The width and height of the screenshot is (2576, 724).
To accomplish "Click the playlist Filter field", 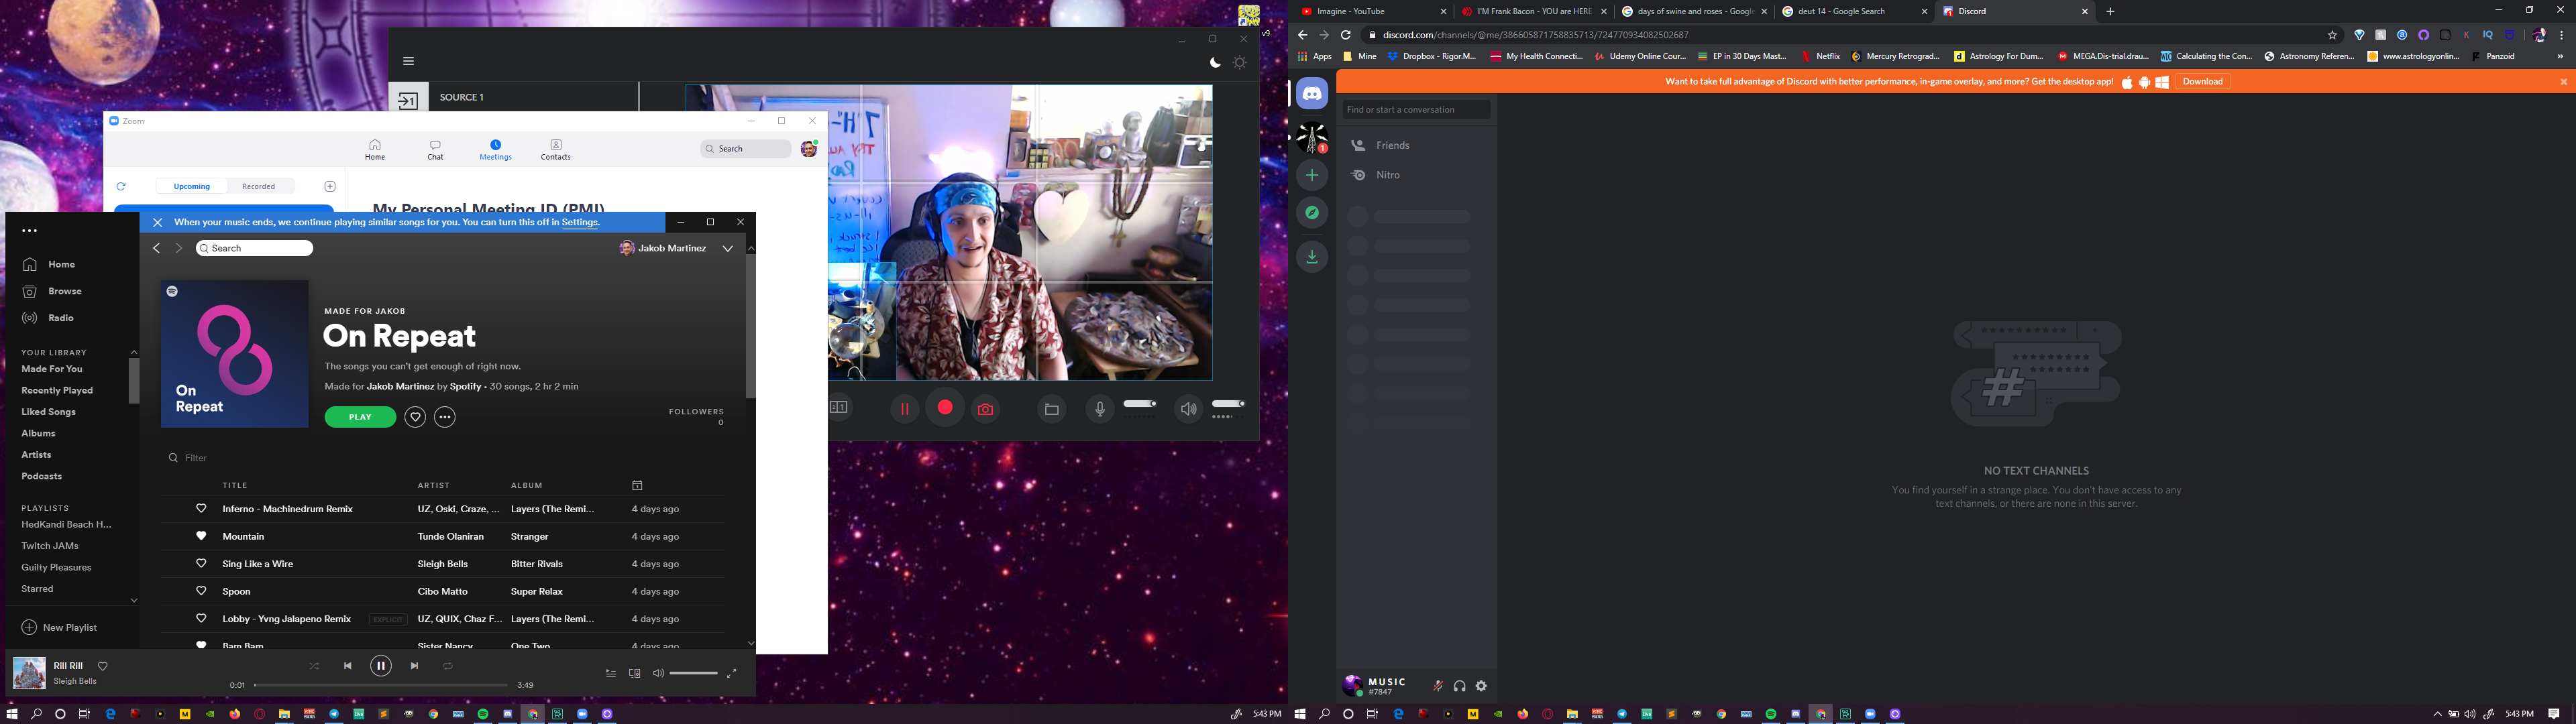I will pos(195,458).
